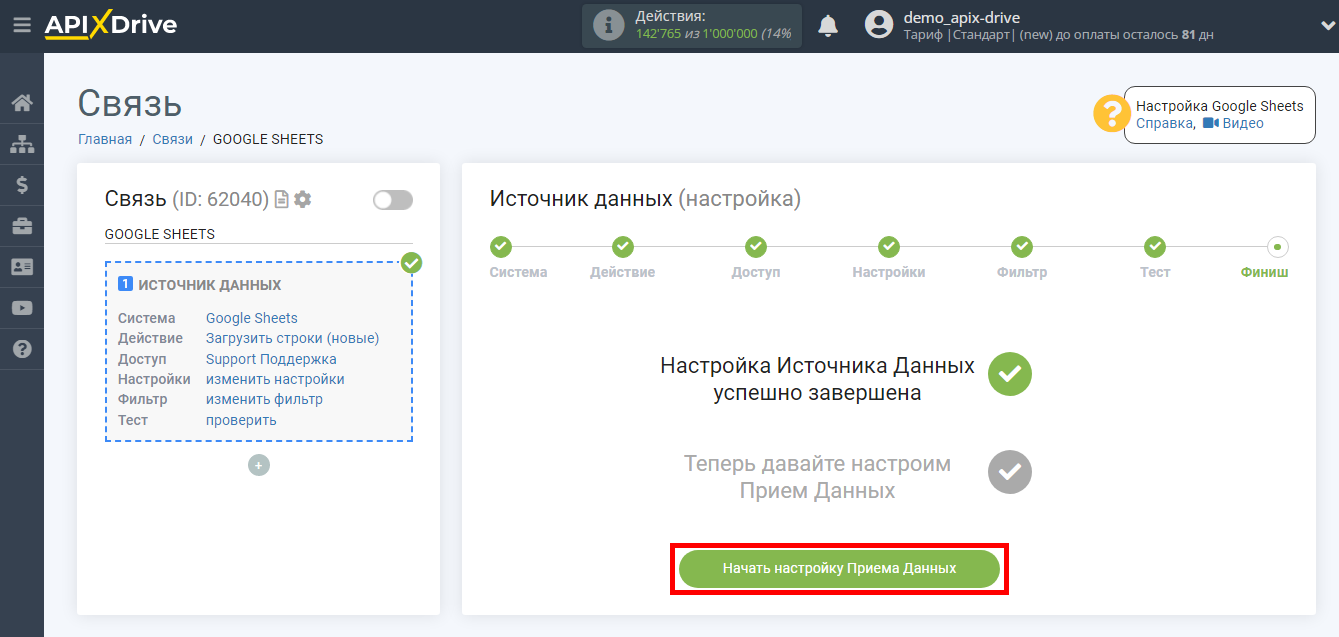Open the help question sidebar icon
This screenshot has height=637, width=1339.
(x=22, y=349)
